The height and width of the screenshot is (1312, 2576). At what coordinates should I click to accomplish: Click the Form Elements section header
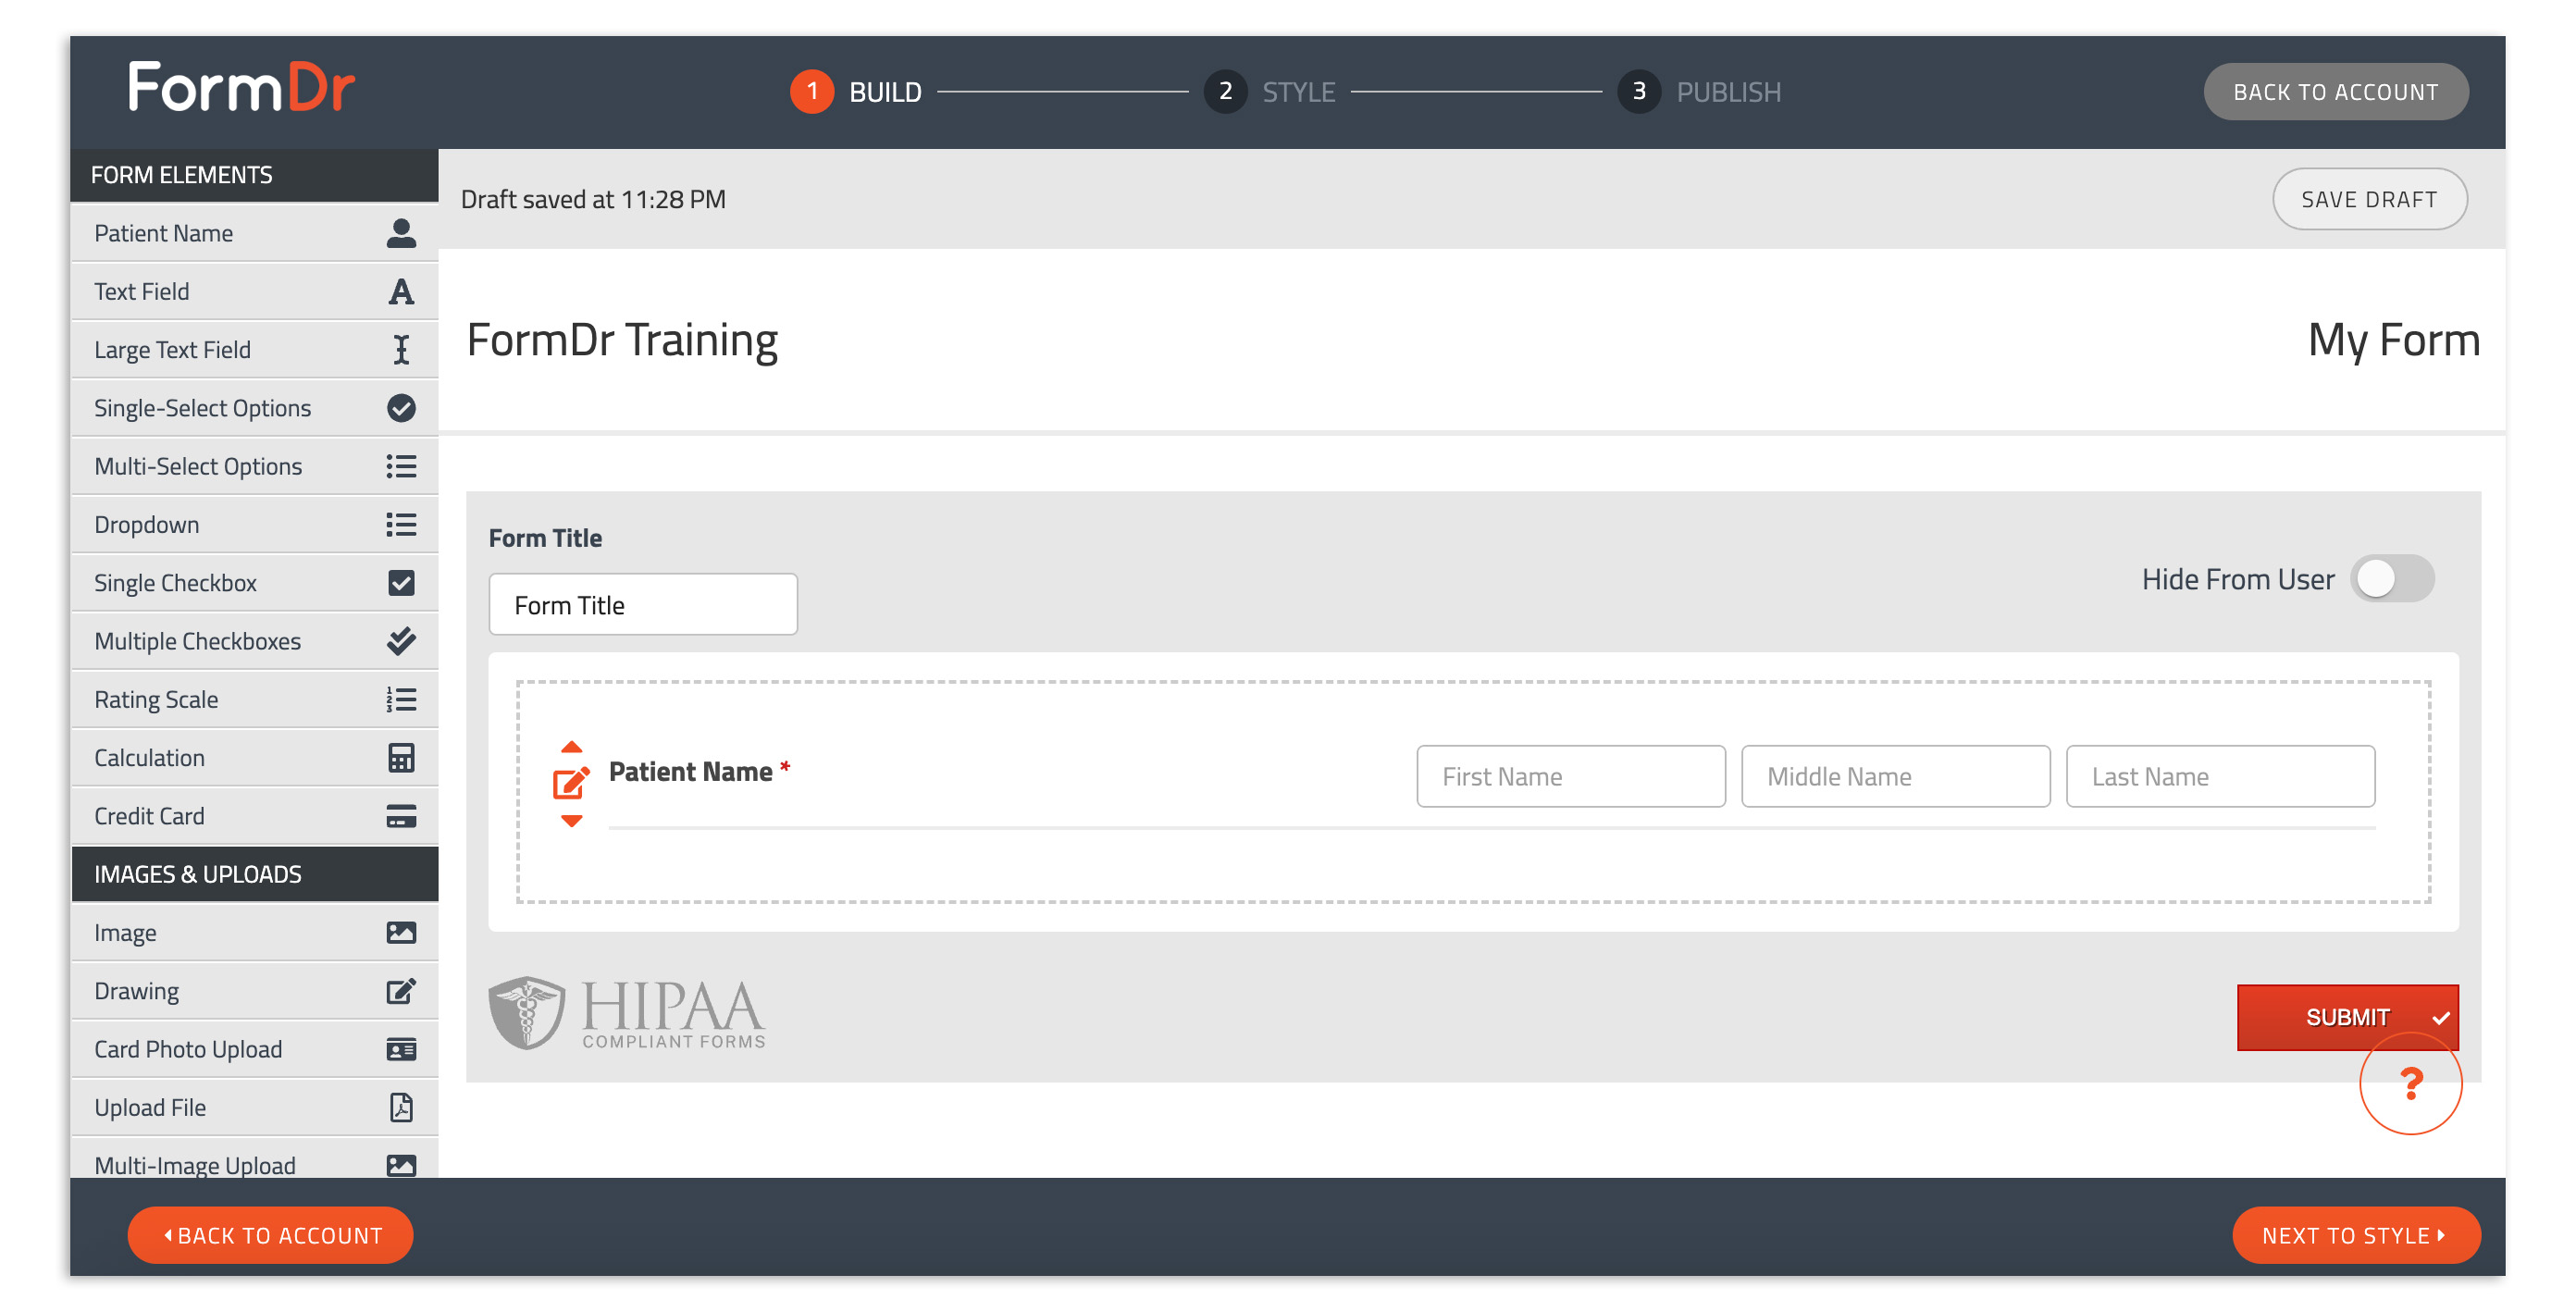(x=255, y=176)
